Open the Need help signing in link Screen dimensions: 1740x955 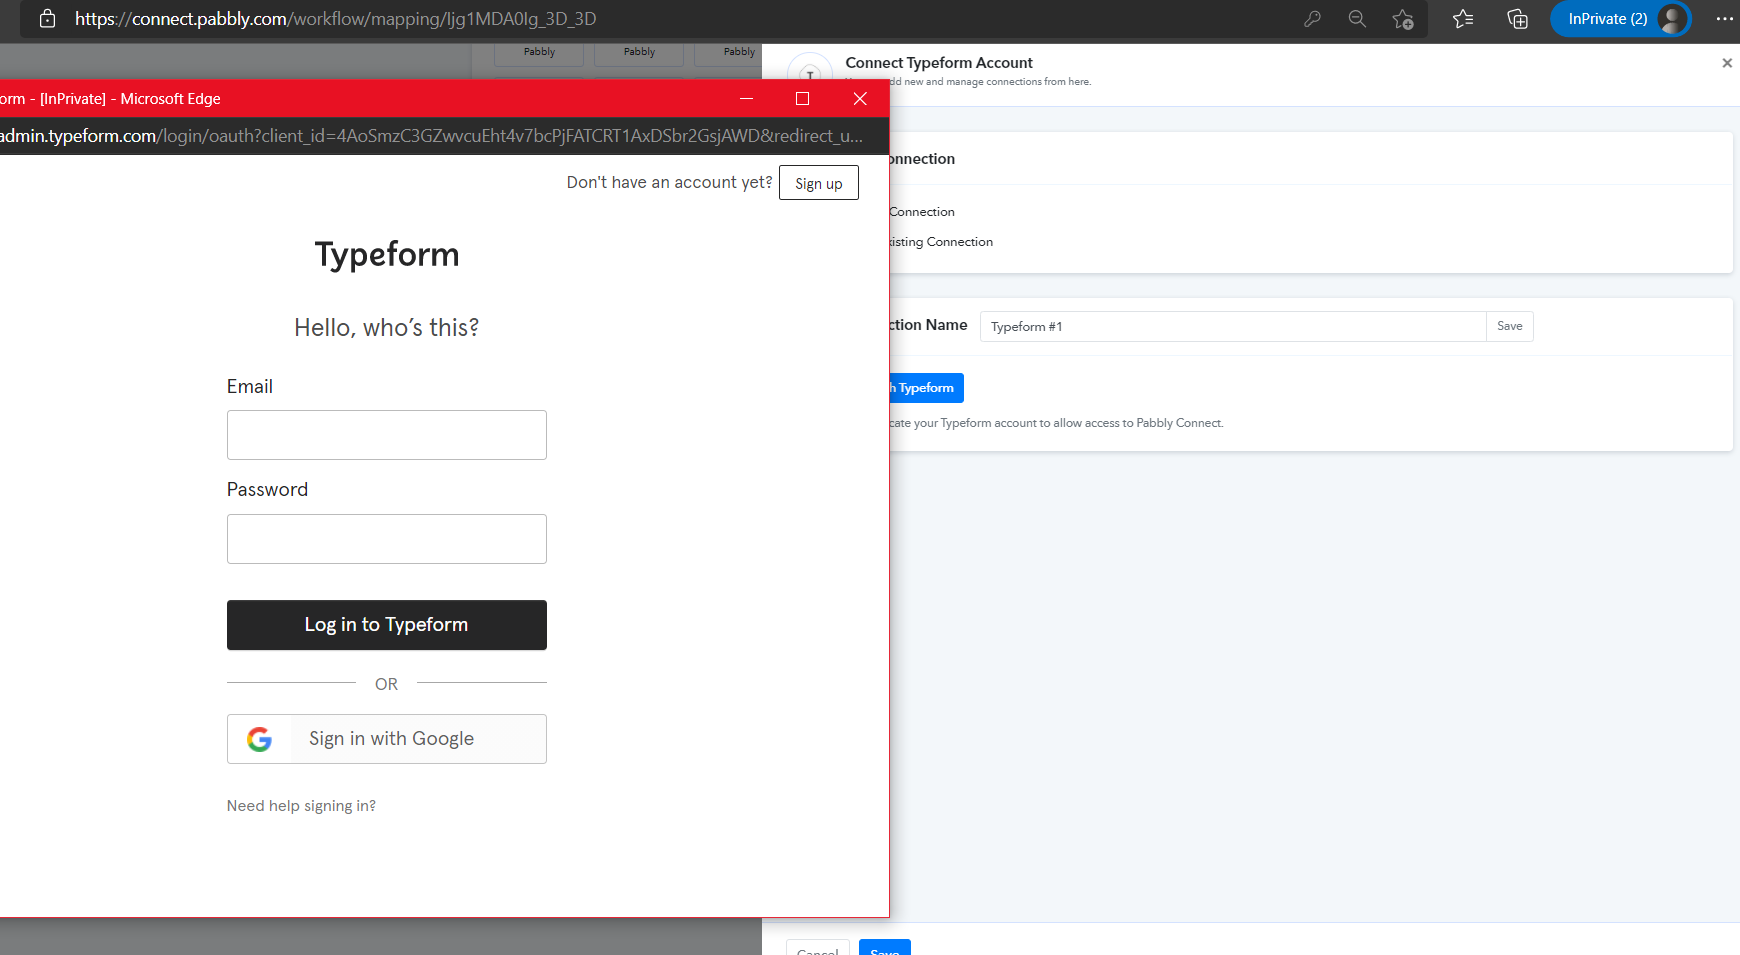pos(301,806)
